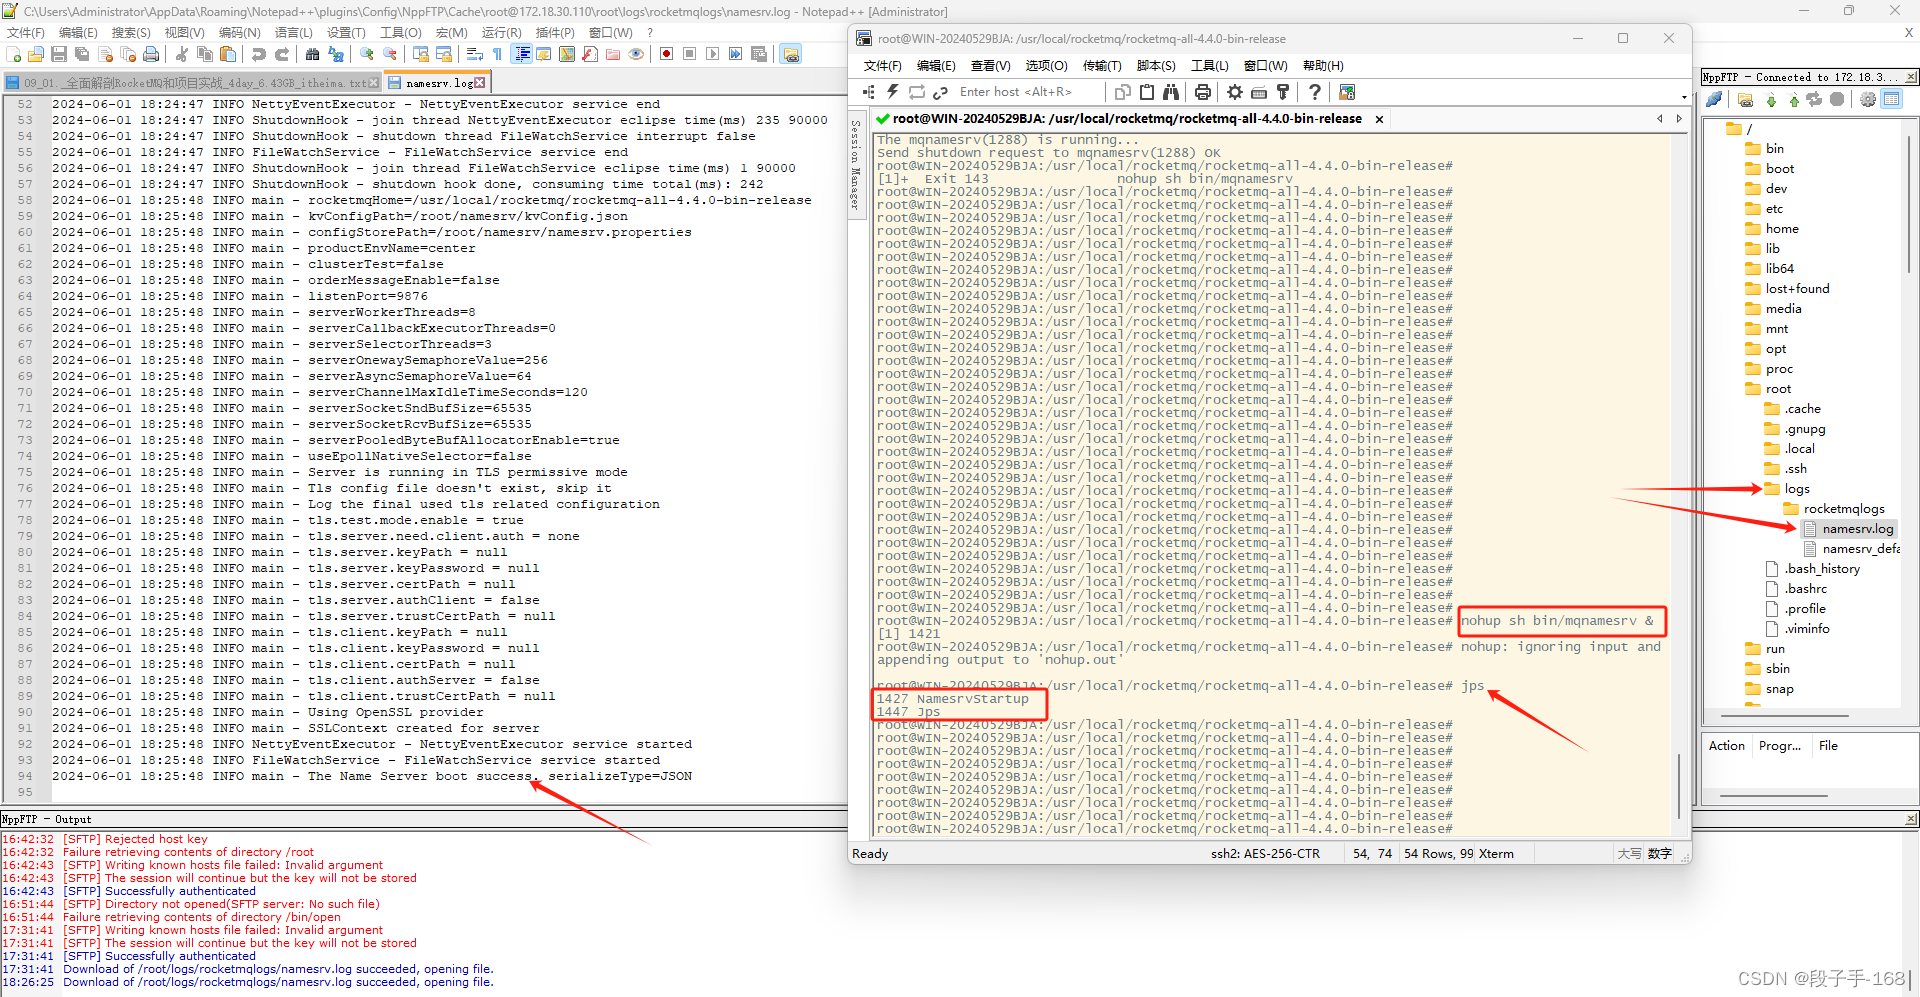This screenshot has width=1920, height=997.
Task: Open the 插件(P) menu in Notepad++
Action: (555, 32)
